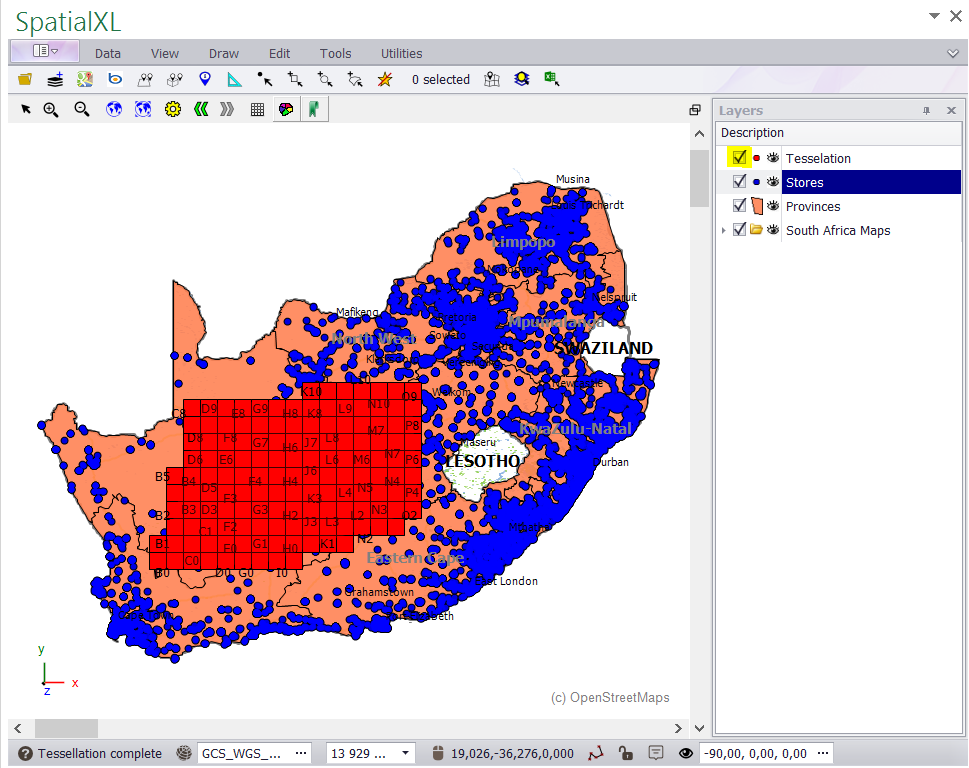
Task: Go to previous view with green arrows
Action: tap(200, 110)
